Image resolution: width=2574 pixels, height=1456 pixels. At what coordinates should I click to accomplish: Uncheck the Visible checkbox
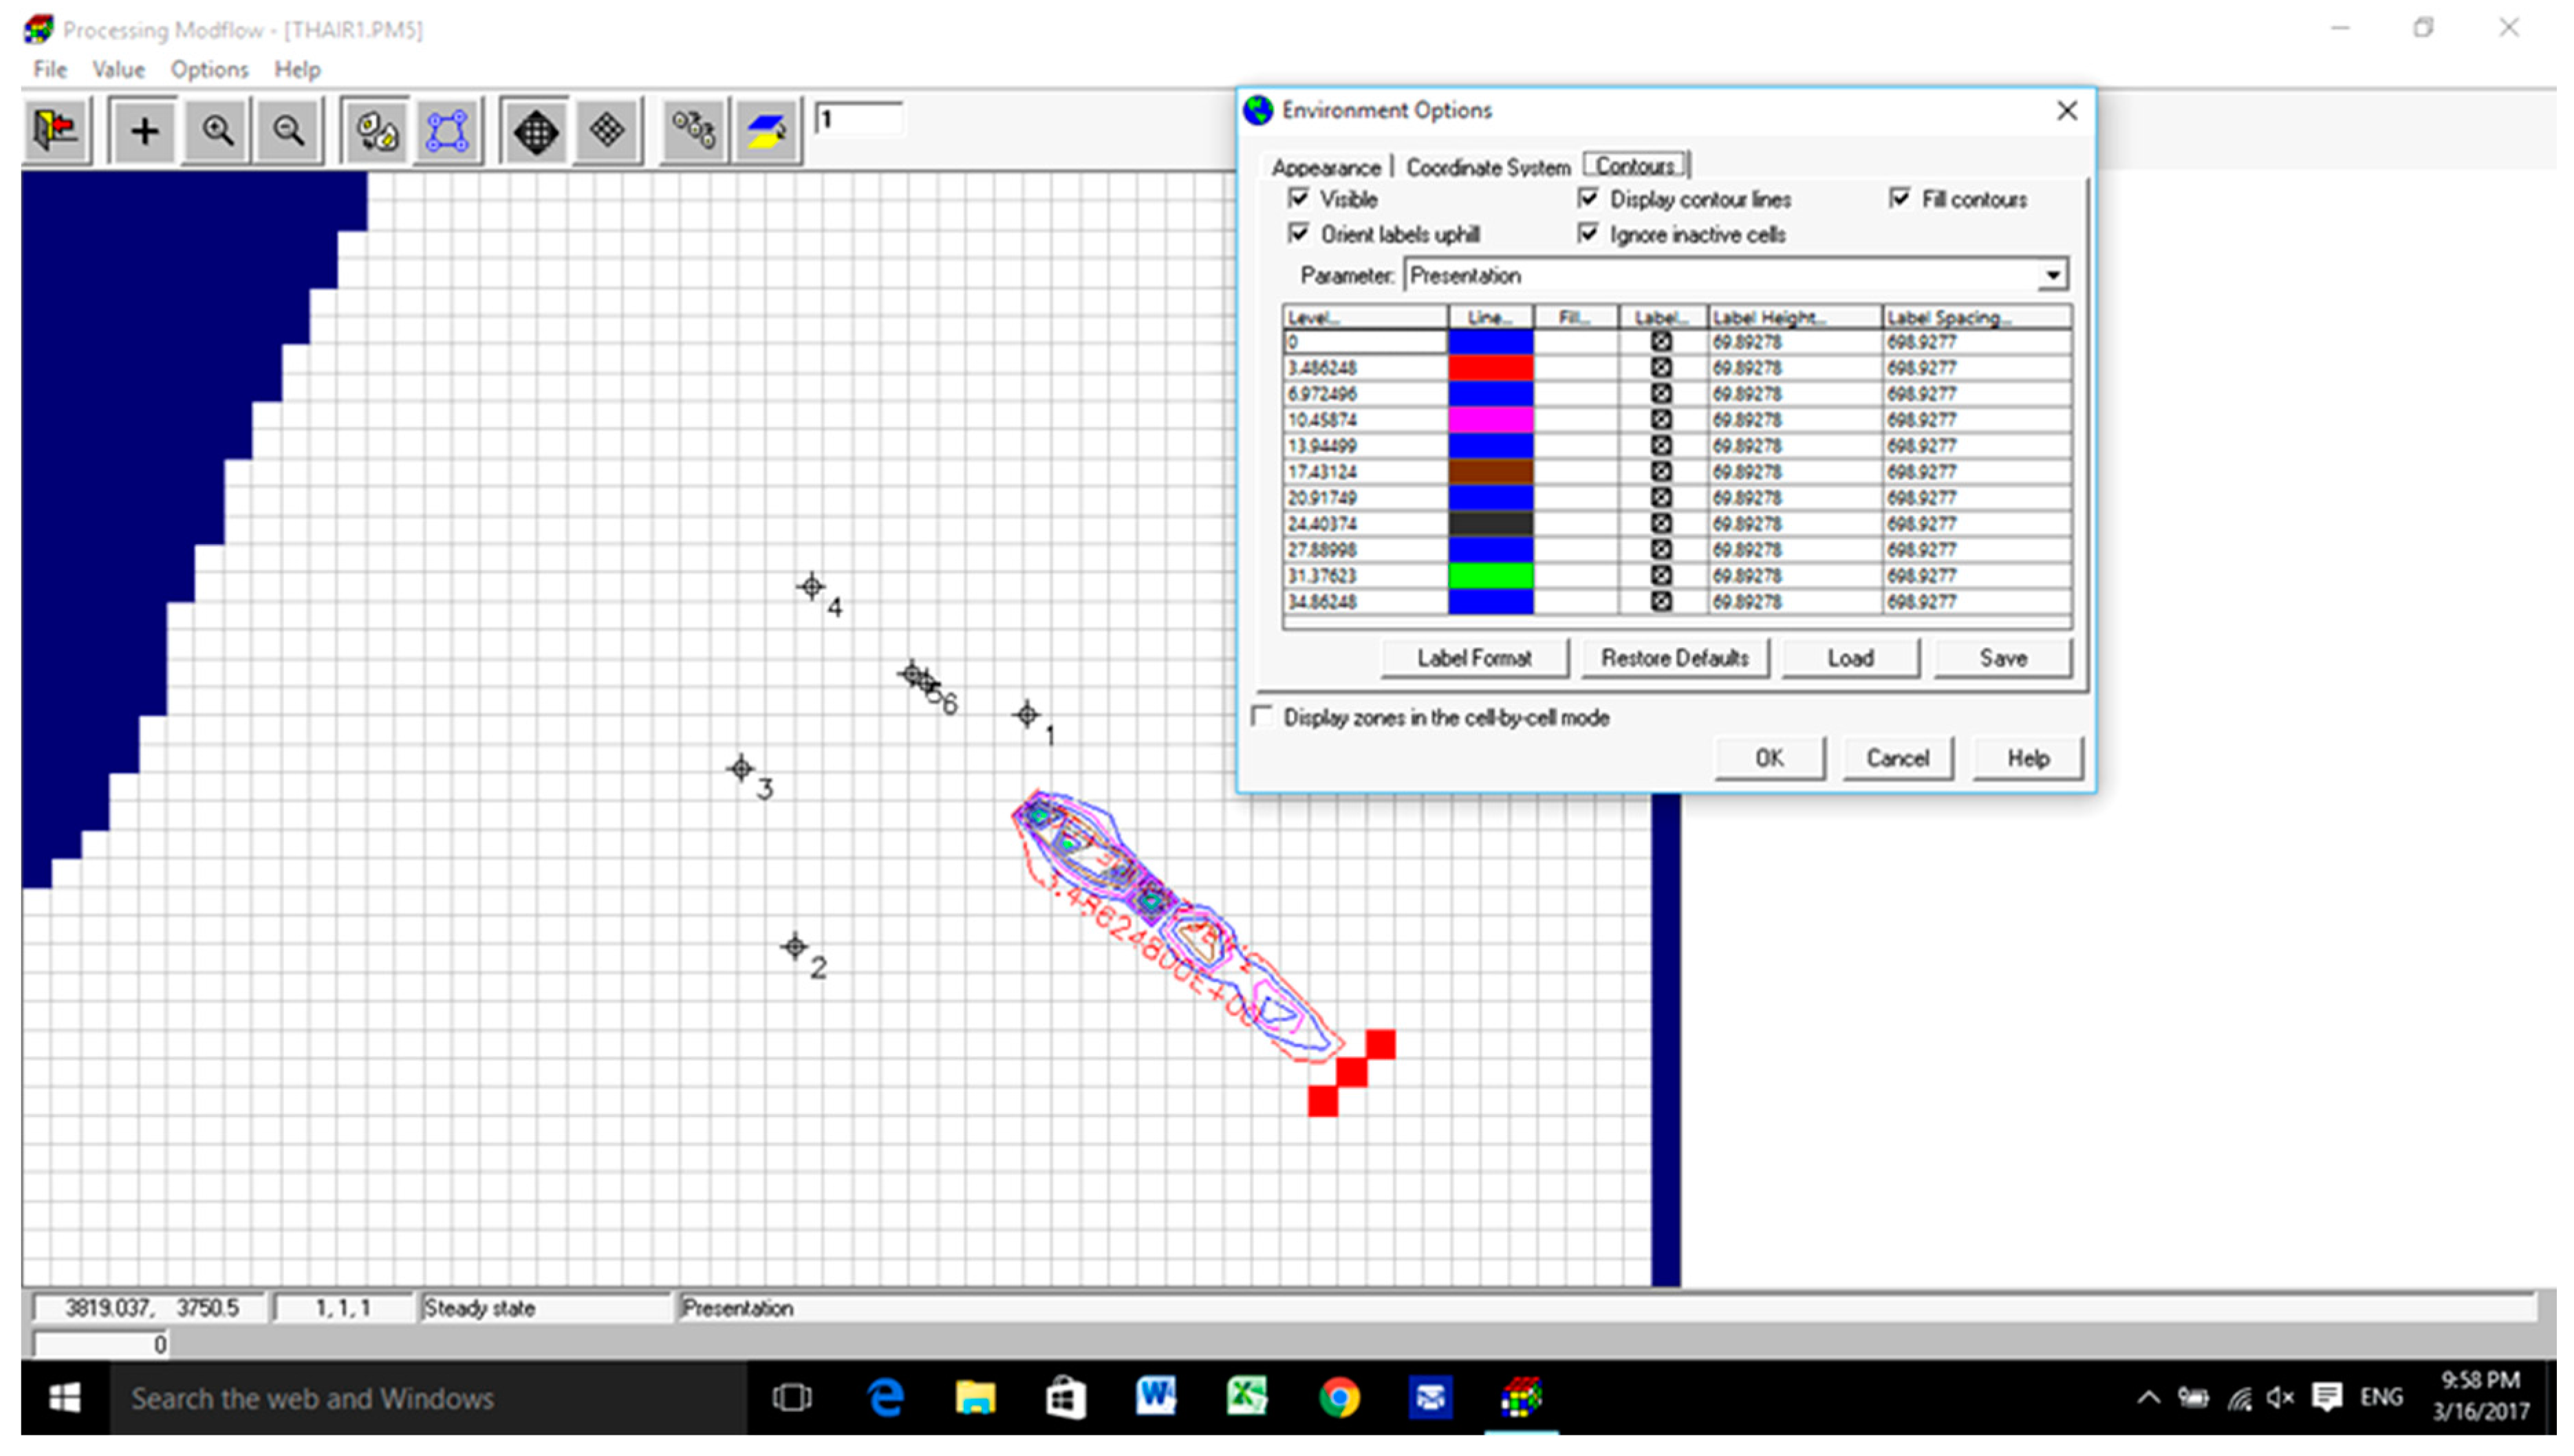(x=1298, y=198)
